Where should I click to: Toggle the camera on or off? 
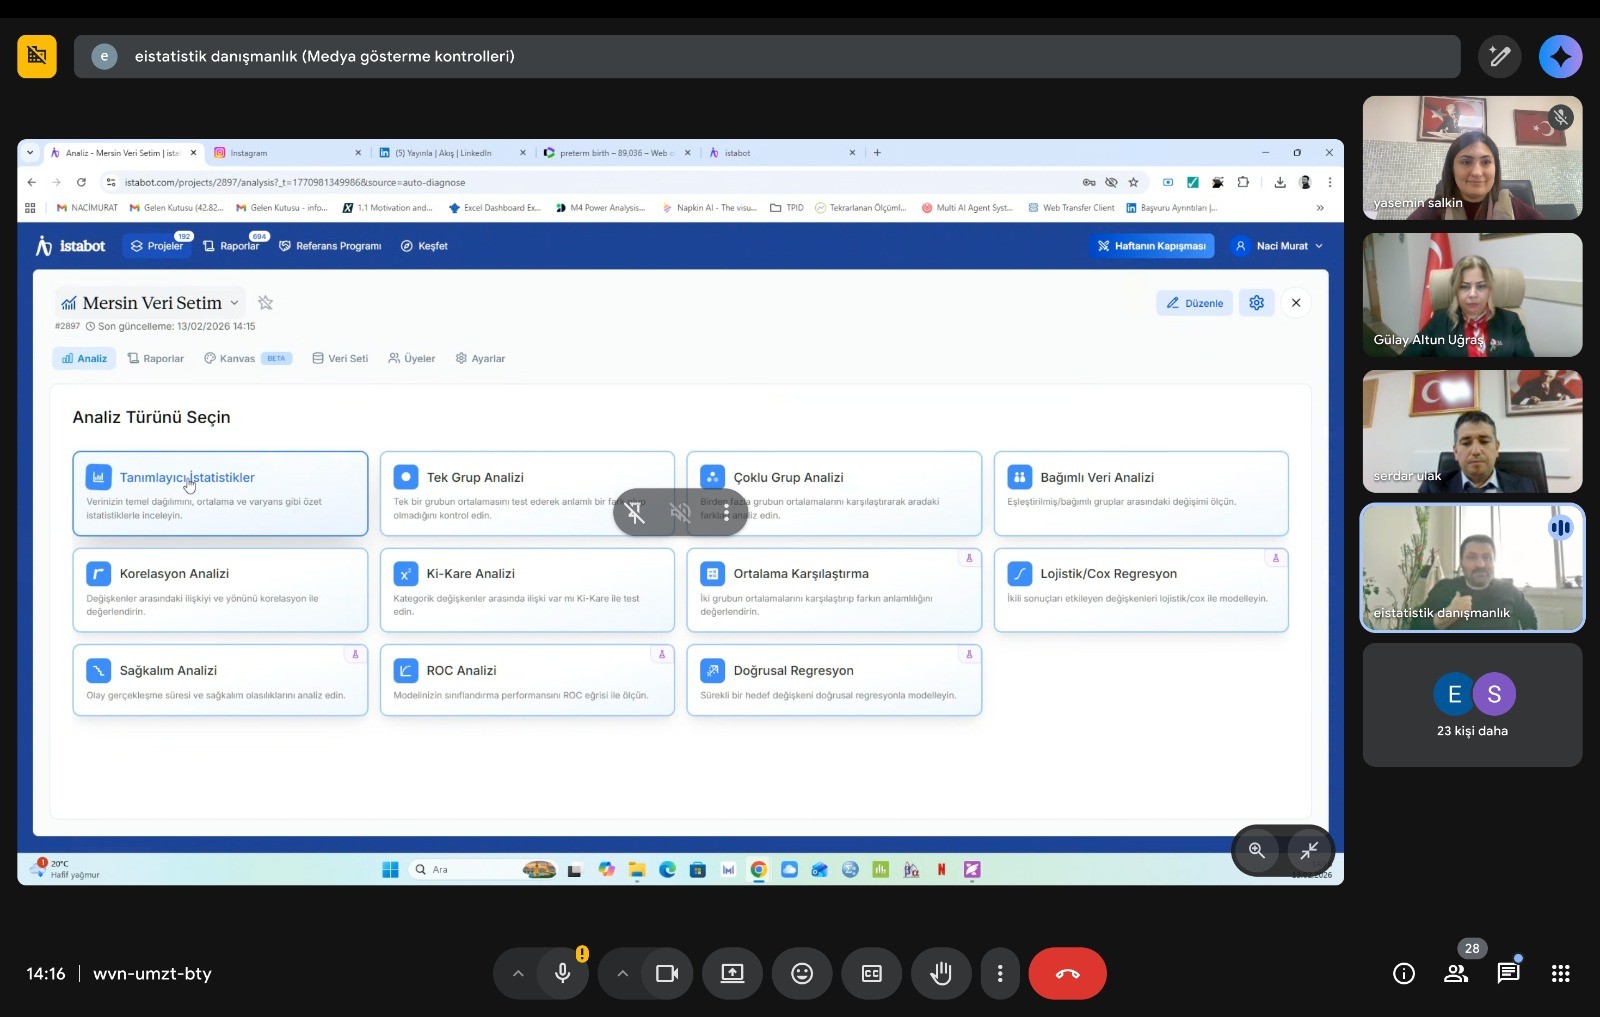coord(667,973)
